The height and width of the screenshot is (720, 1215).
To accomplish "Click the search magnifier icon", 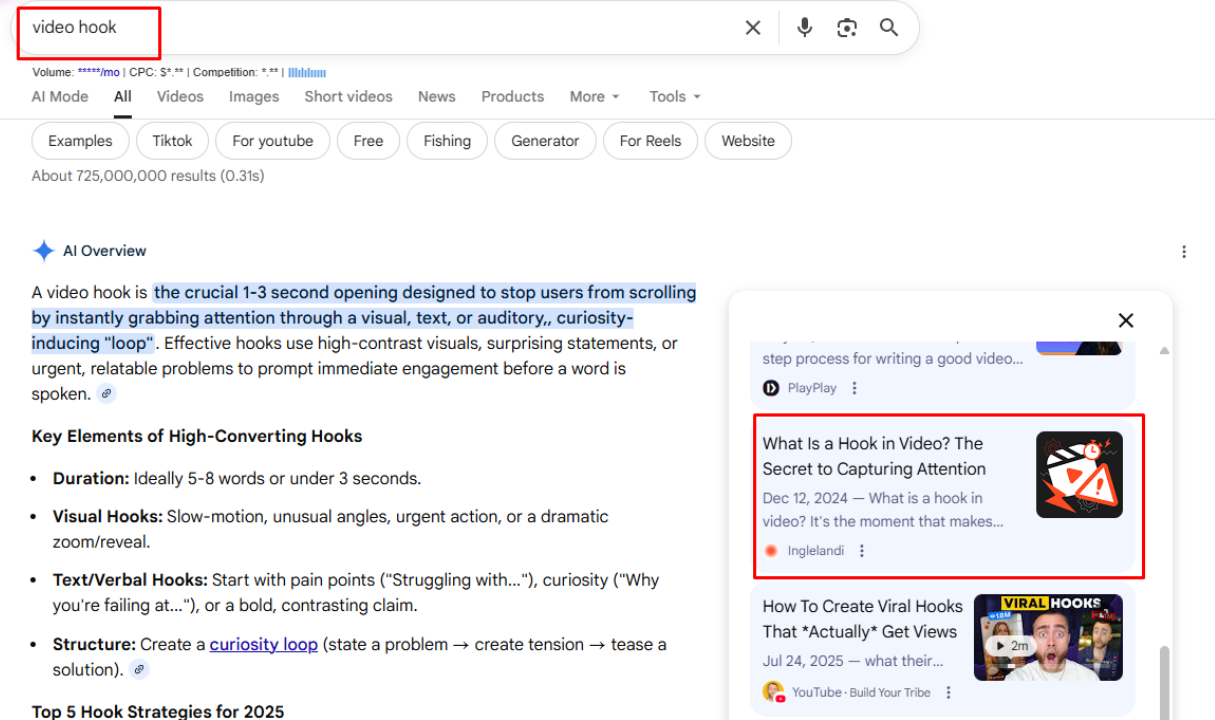I will tap(889, 27).
